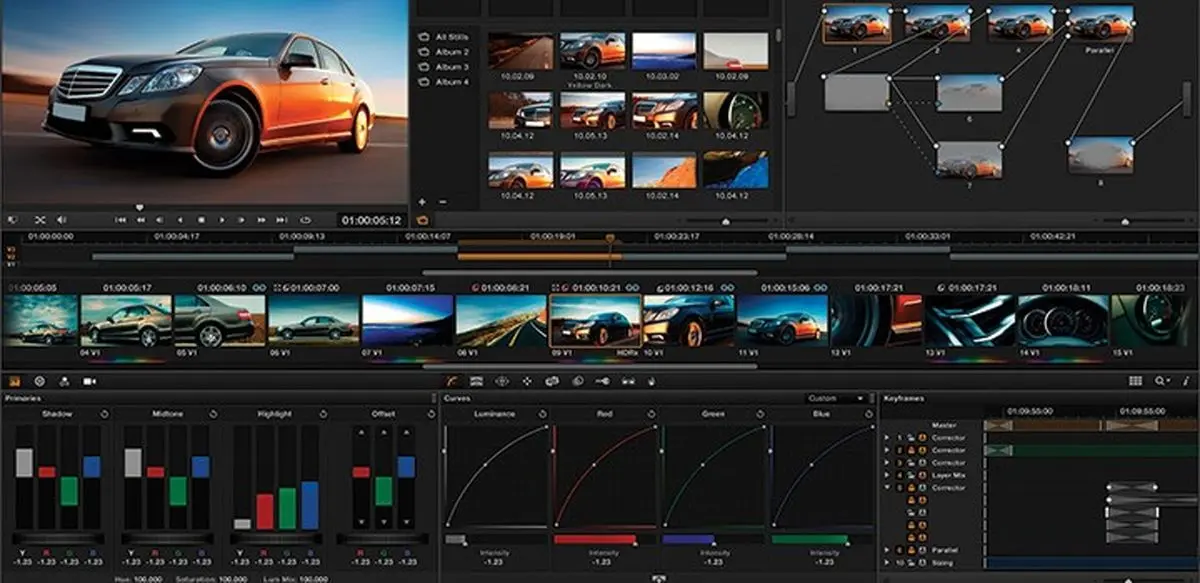Select the Curves palette icon

(x=476, y=381)
